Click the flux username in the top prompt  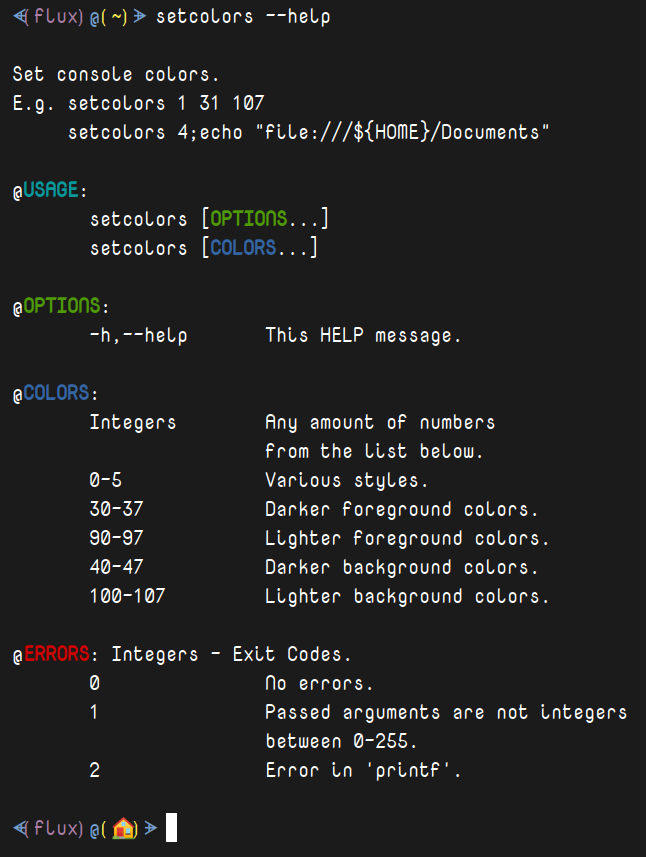(57, 16)
